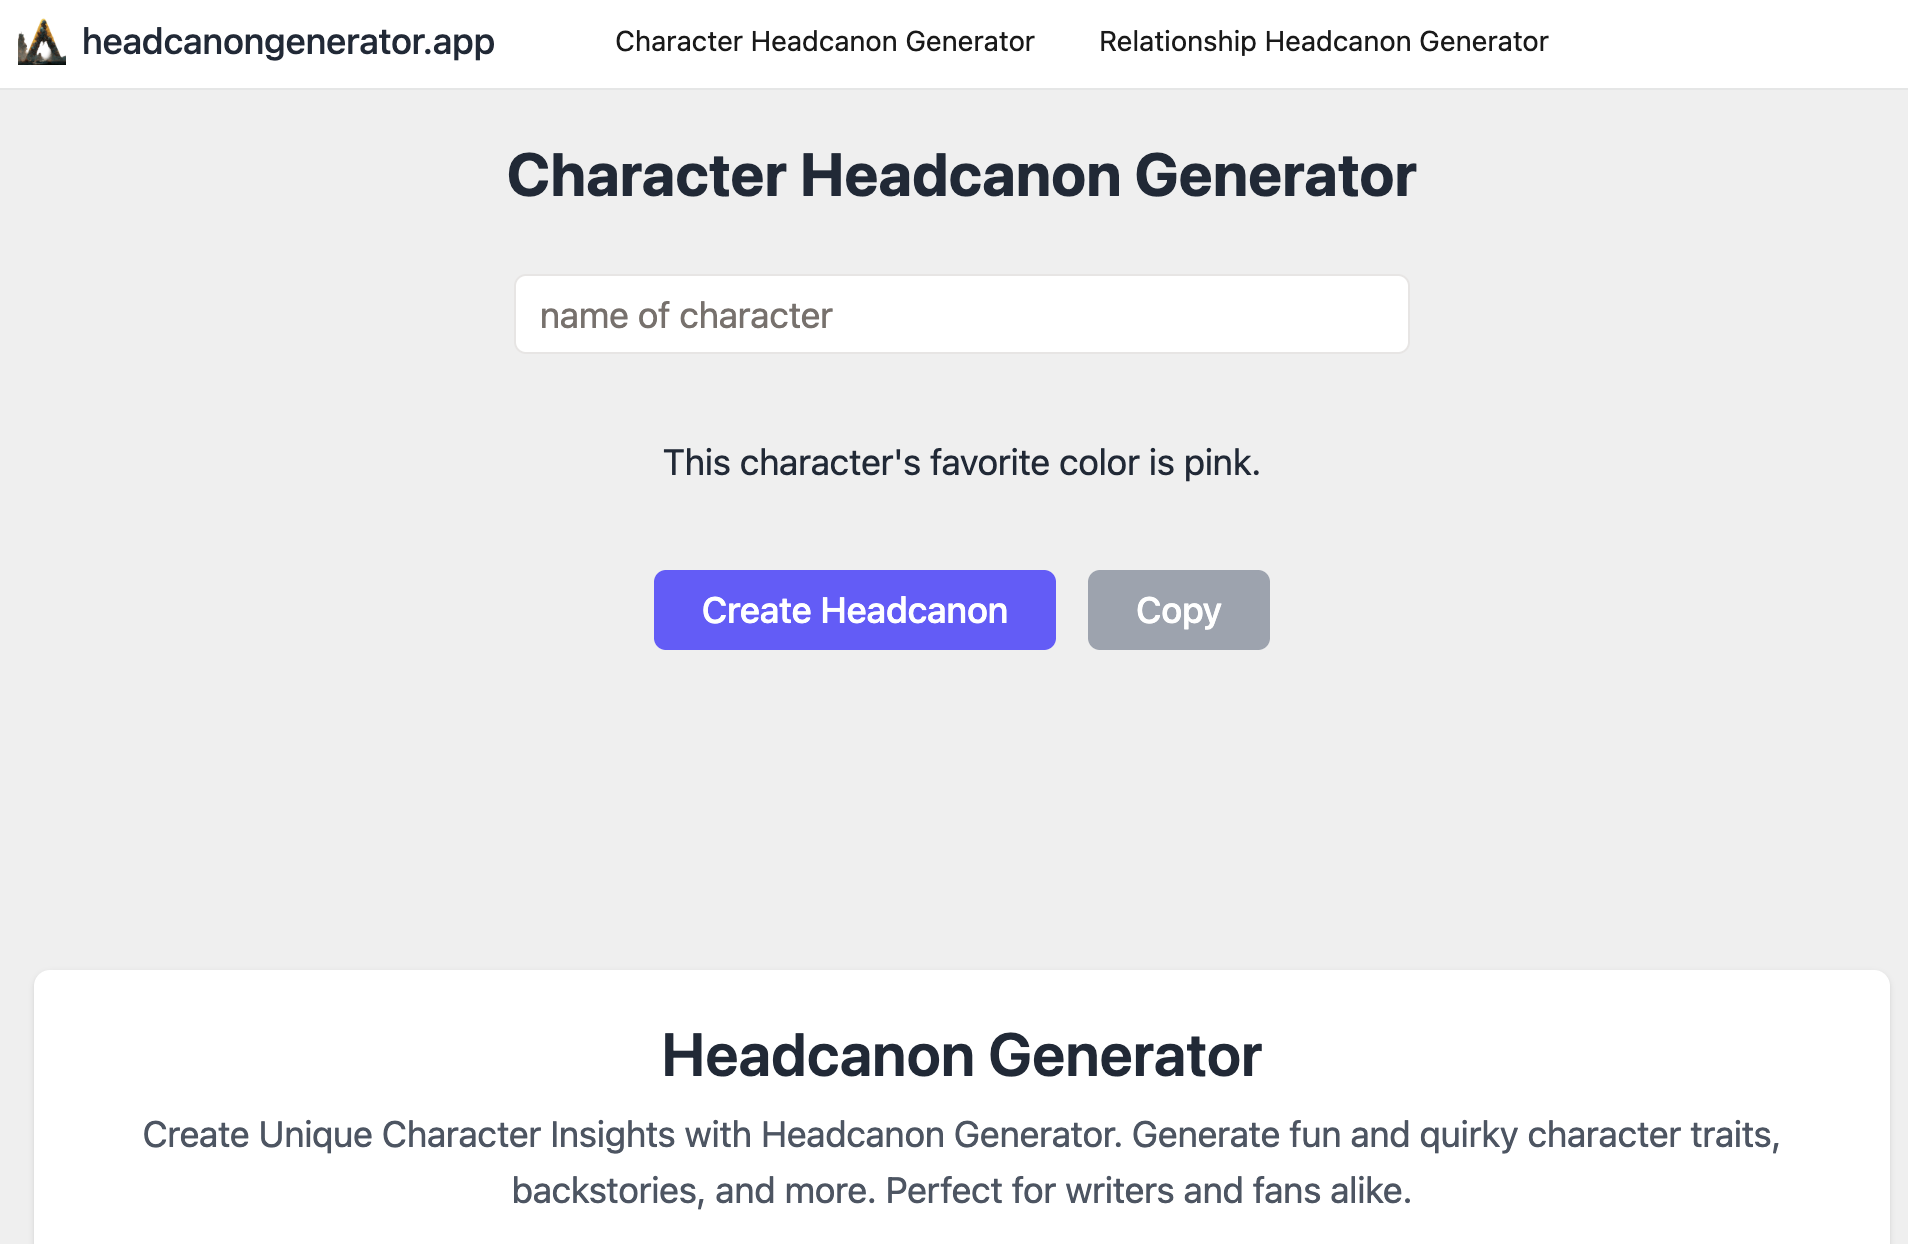Click the Headcanon Generator section heading
This screenshot has width=1908, height=1244.
point(962,1055)
